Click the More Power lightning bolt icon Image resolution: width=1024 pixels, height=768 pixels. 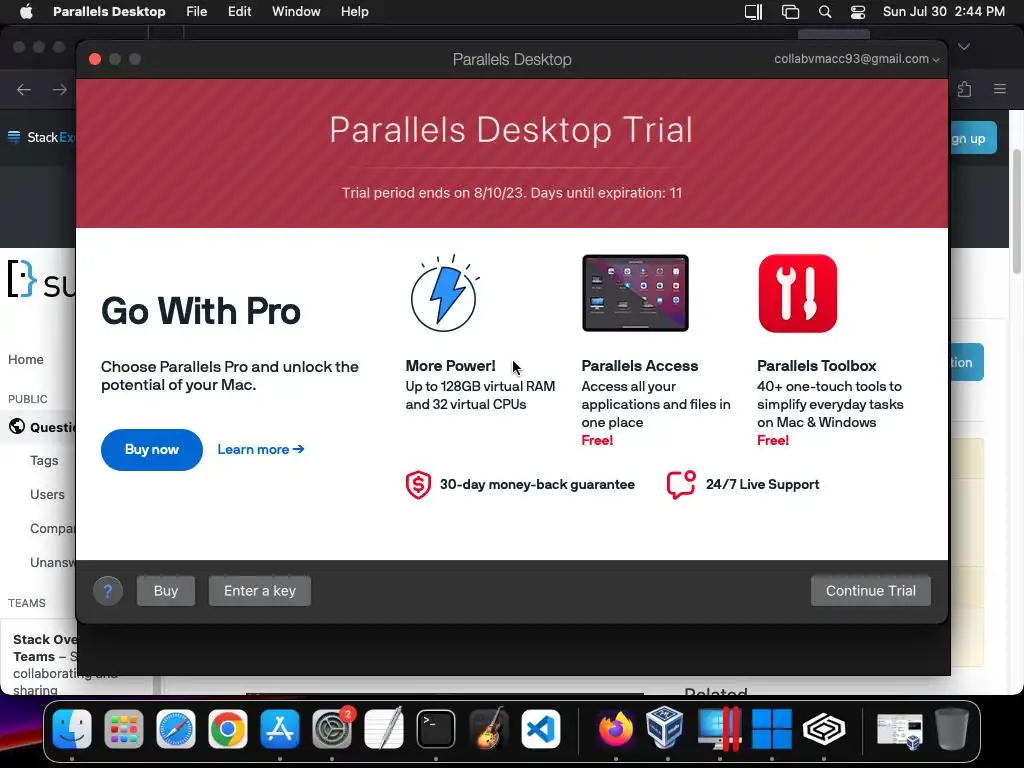point(445,293)
